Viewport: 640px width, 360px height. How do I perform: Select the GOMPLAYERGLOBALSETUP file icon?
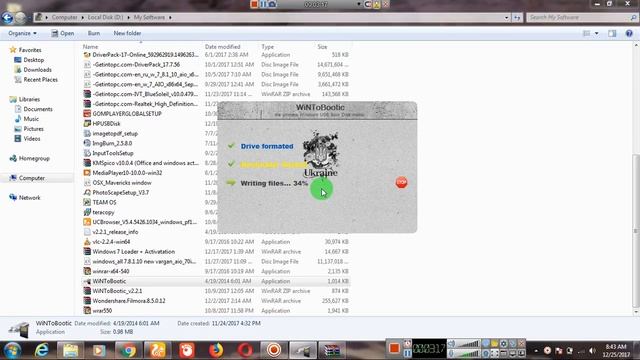[87, 113]
